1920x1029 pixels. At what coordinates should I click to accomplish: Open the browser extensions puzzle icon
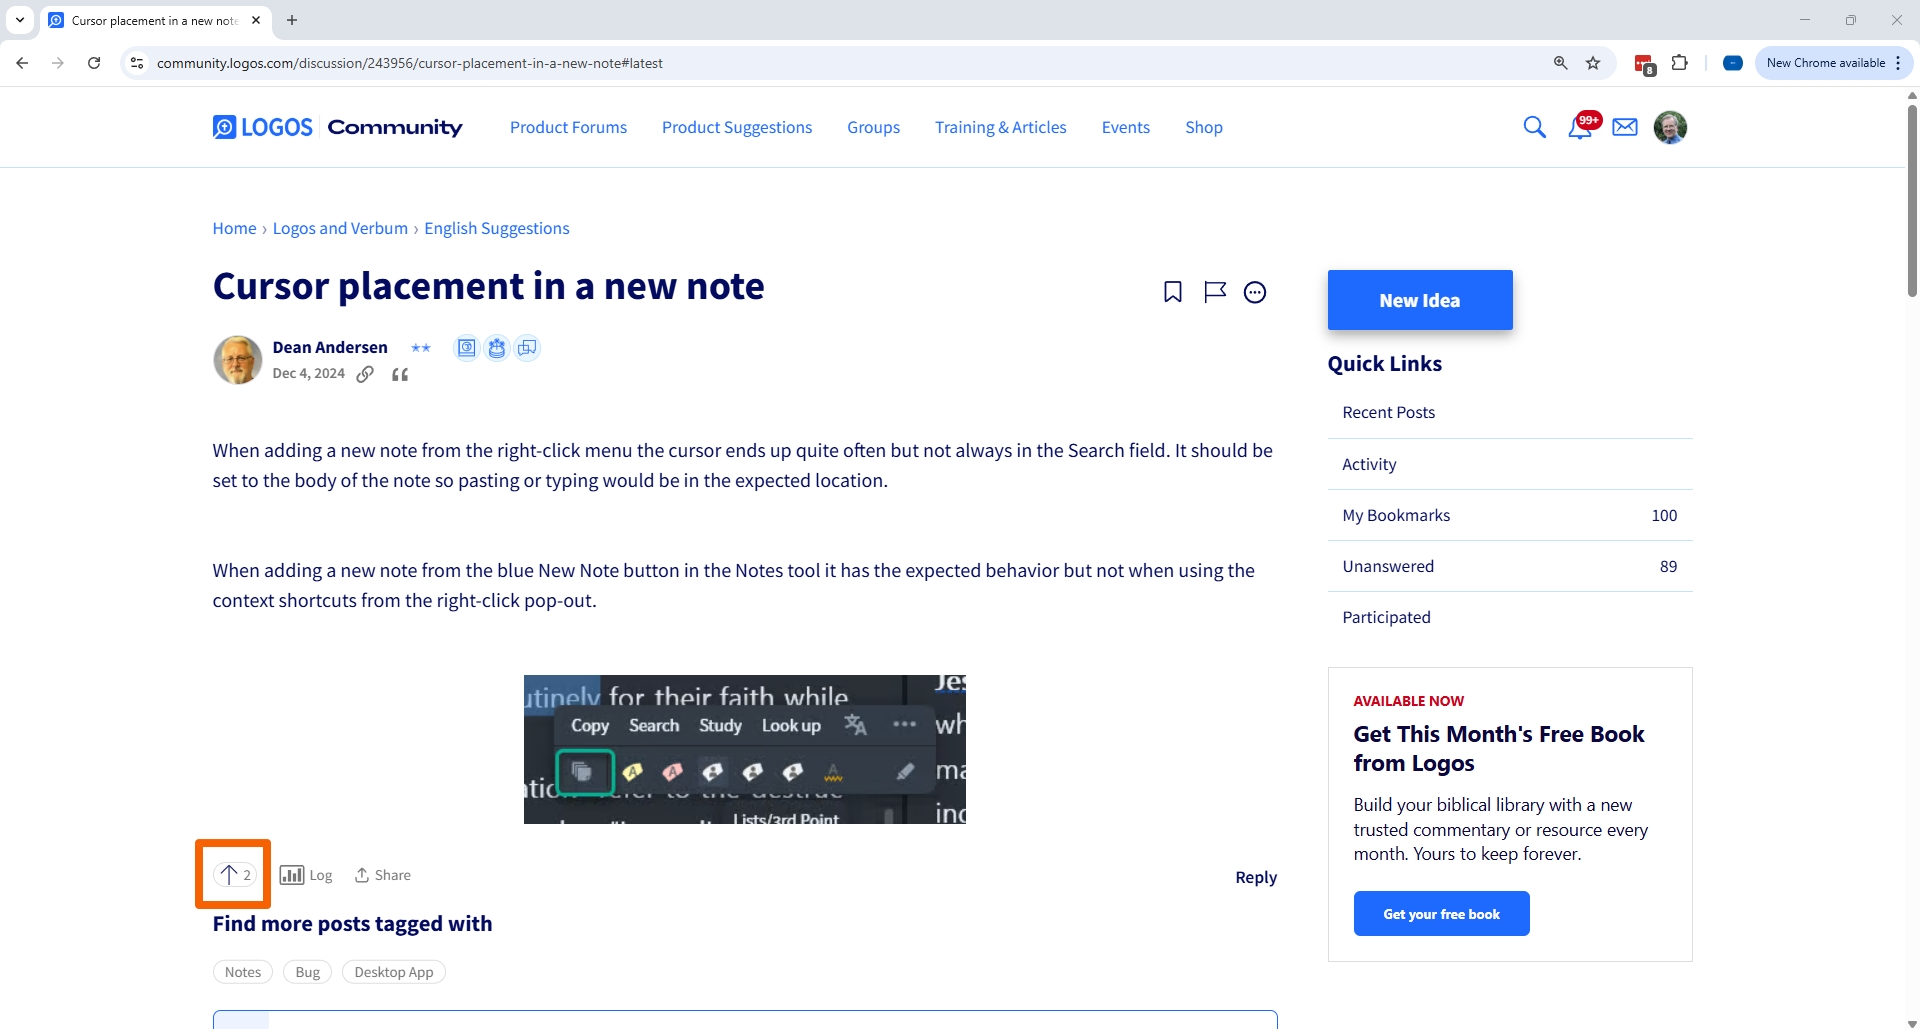coord(1680,63)
